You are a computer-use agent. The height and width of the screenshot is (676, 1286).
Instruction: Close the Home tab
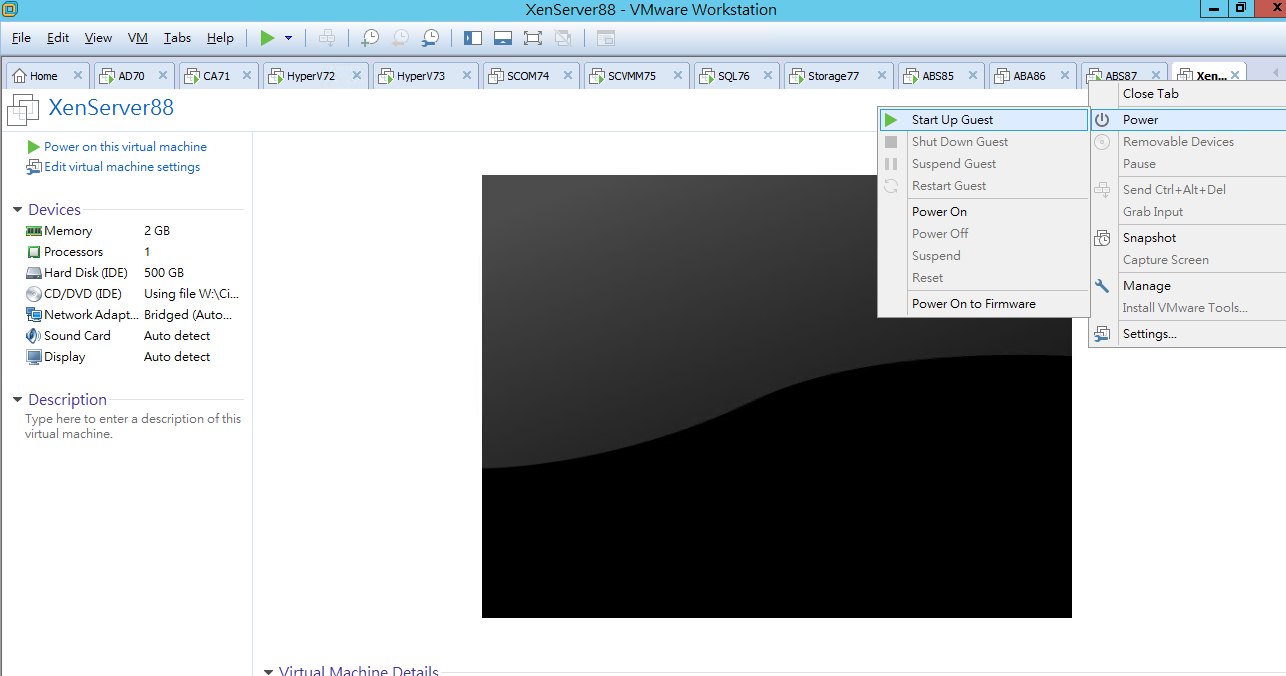(x=78, y=75)
